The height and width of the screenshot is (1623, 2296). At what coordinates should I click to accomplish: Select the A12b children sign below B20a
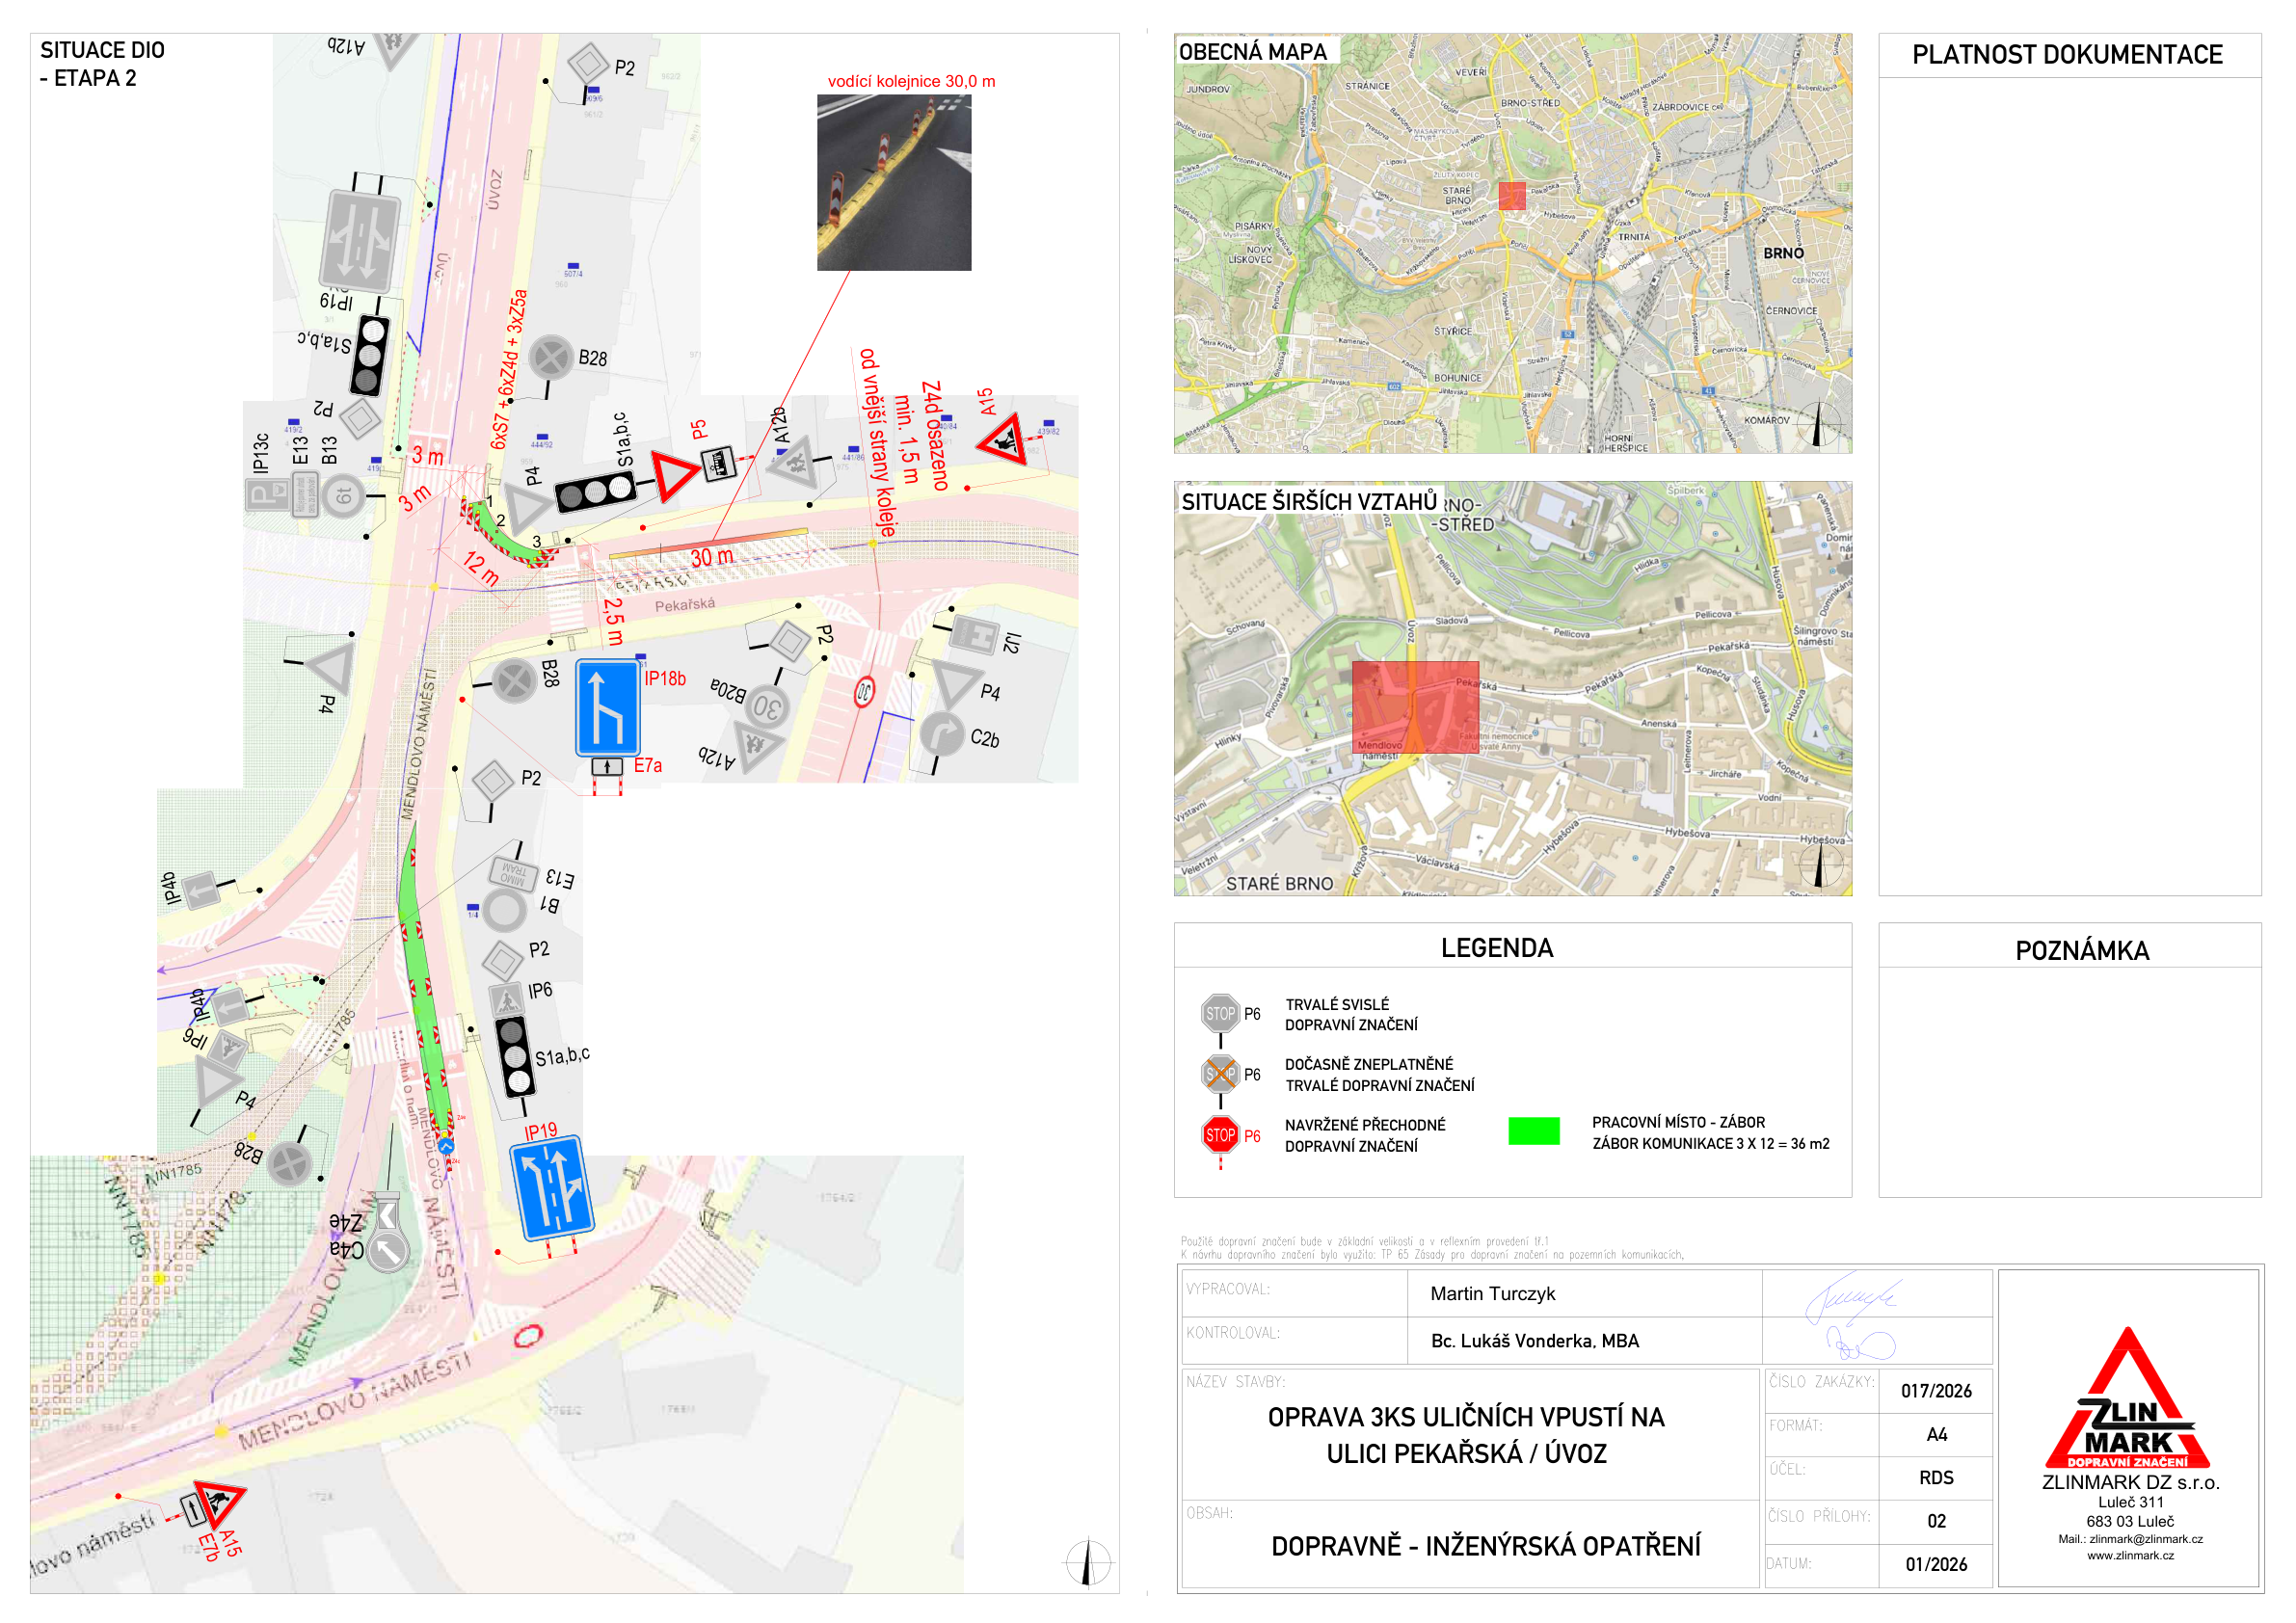pyautogui.click(x=757, y=746)
